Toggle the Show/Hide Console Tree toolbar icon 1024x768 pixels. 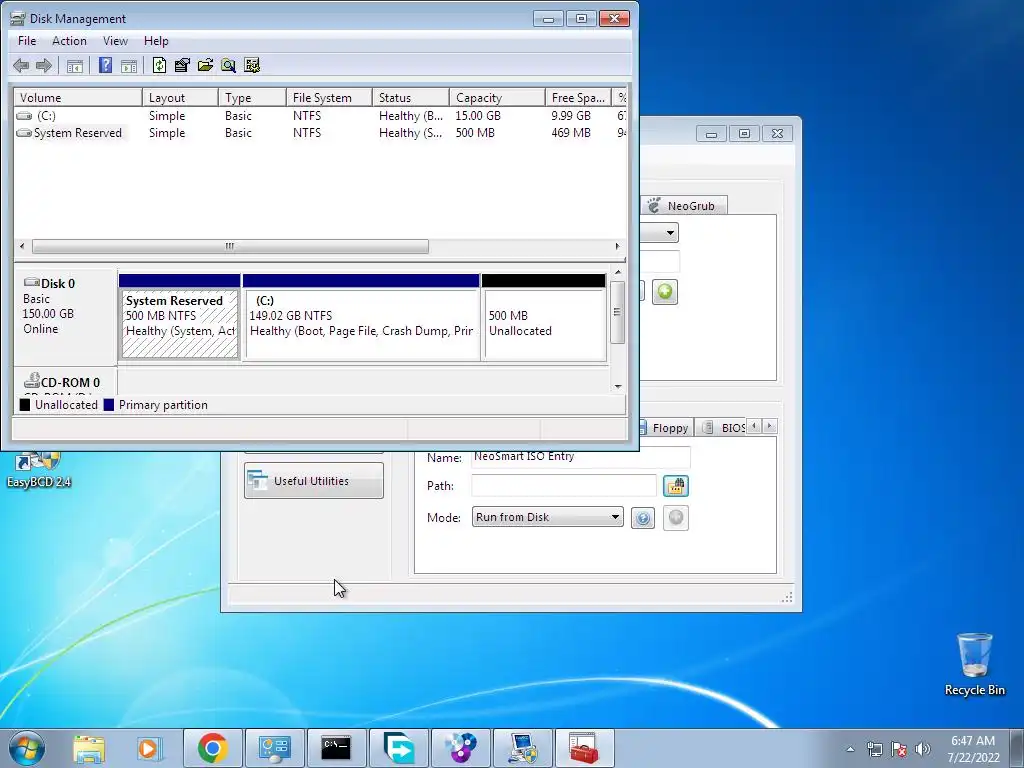(x=74, y=65)
